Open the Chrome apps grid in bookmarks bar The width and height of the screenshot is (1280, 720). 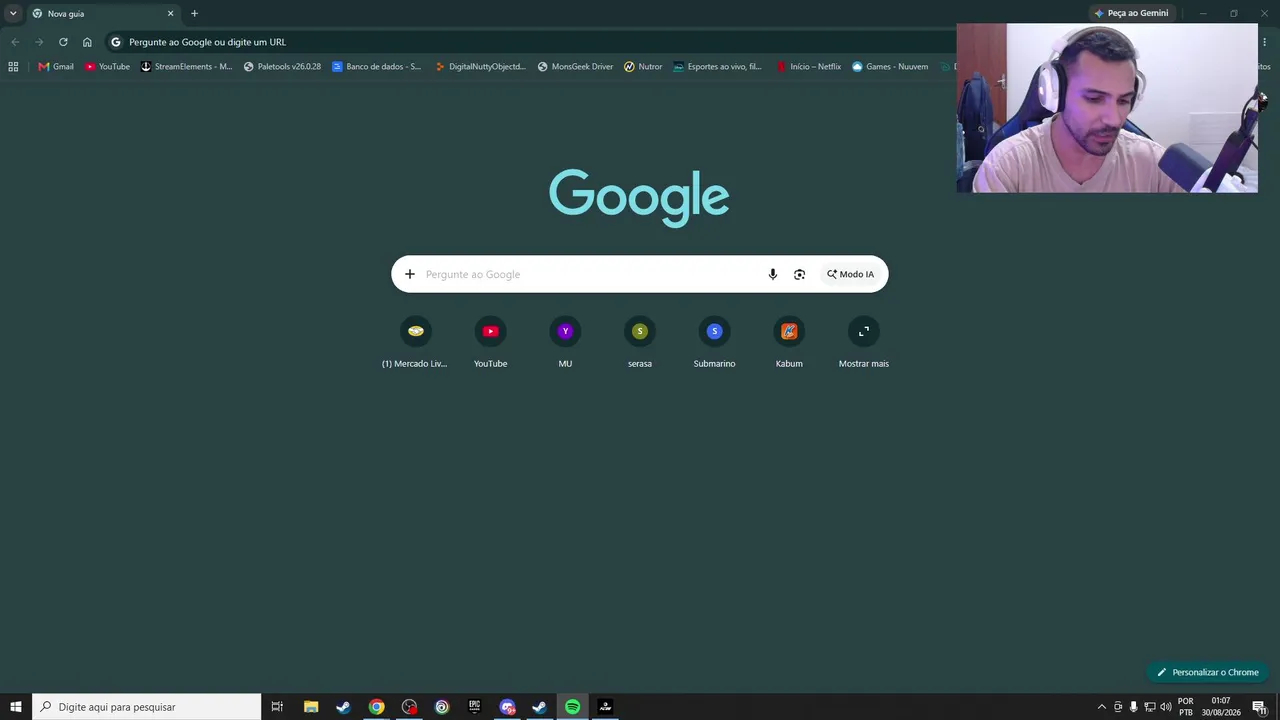point(13,67)
